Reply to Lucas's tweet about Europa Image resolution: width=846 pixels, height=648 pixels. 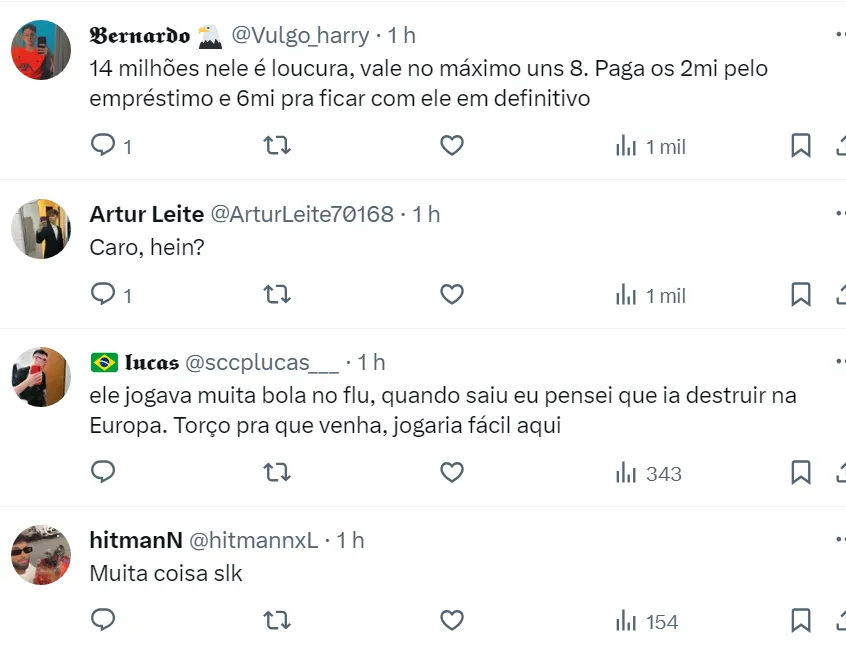coord(104,472)
